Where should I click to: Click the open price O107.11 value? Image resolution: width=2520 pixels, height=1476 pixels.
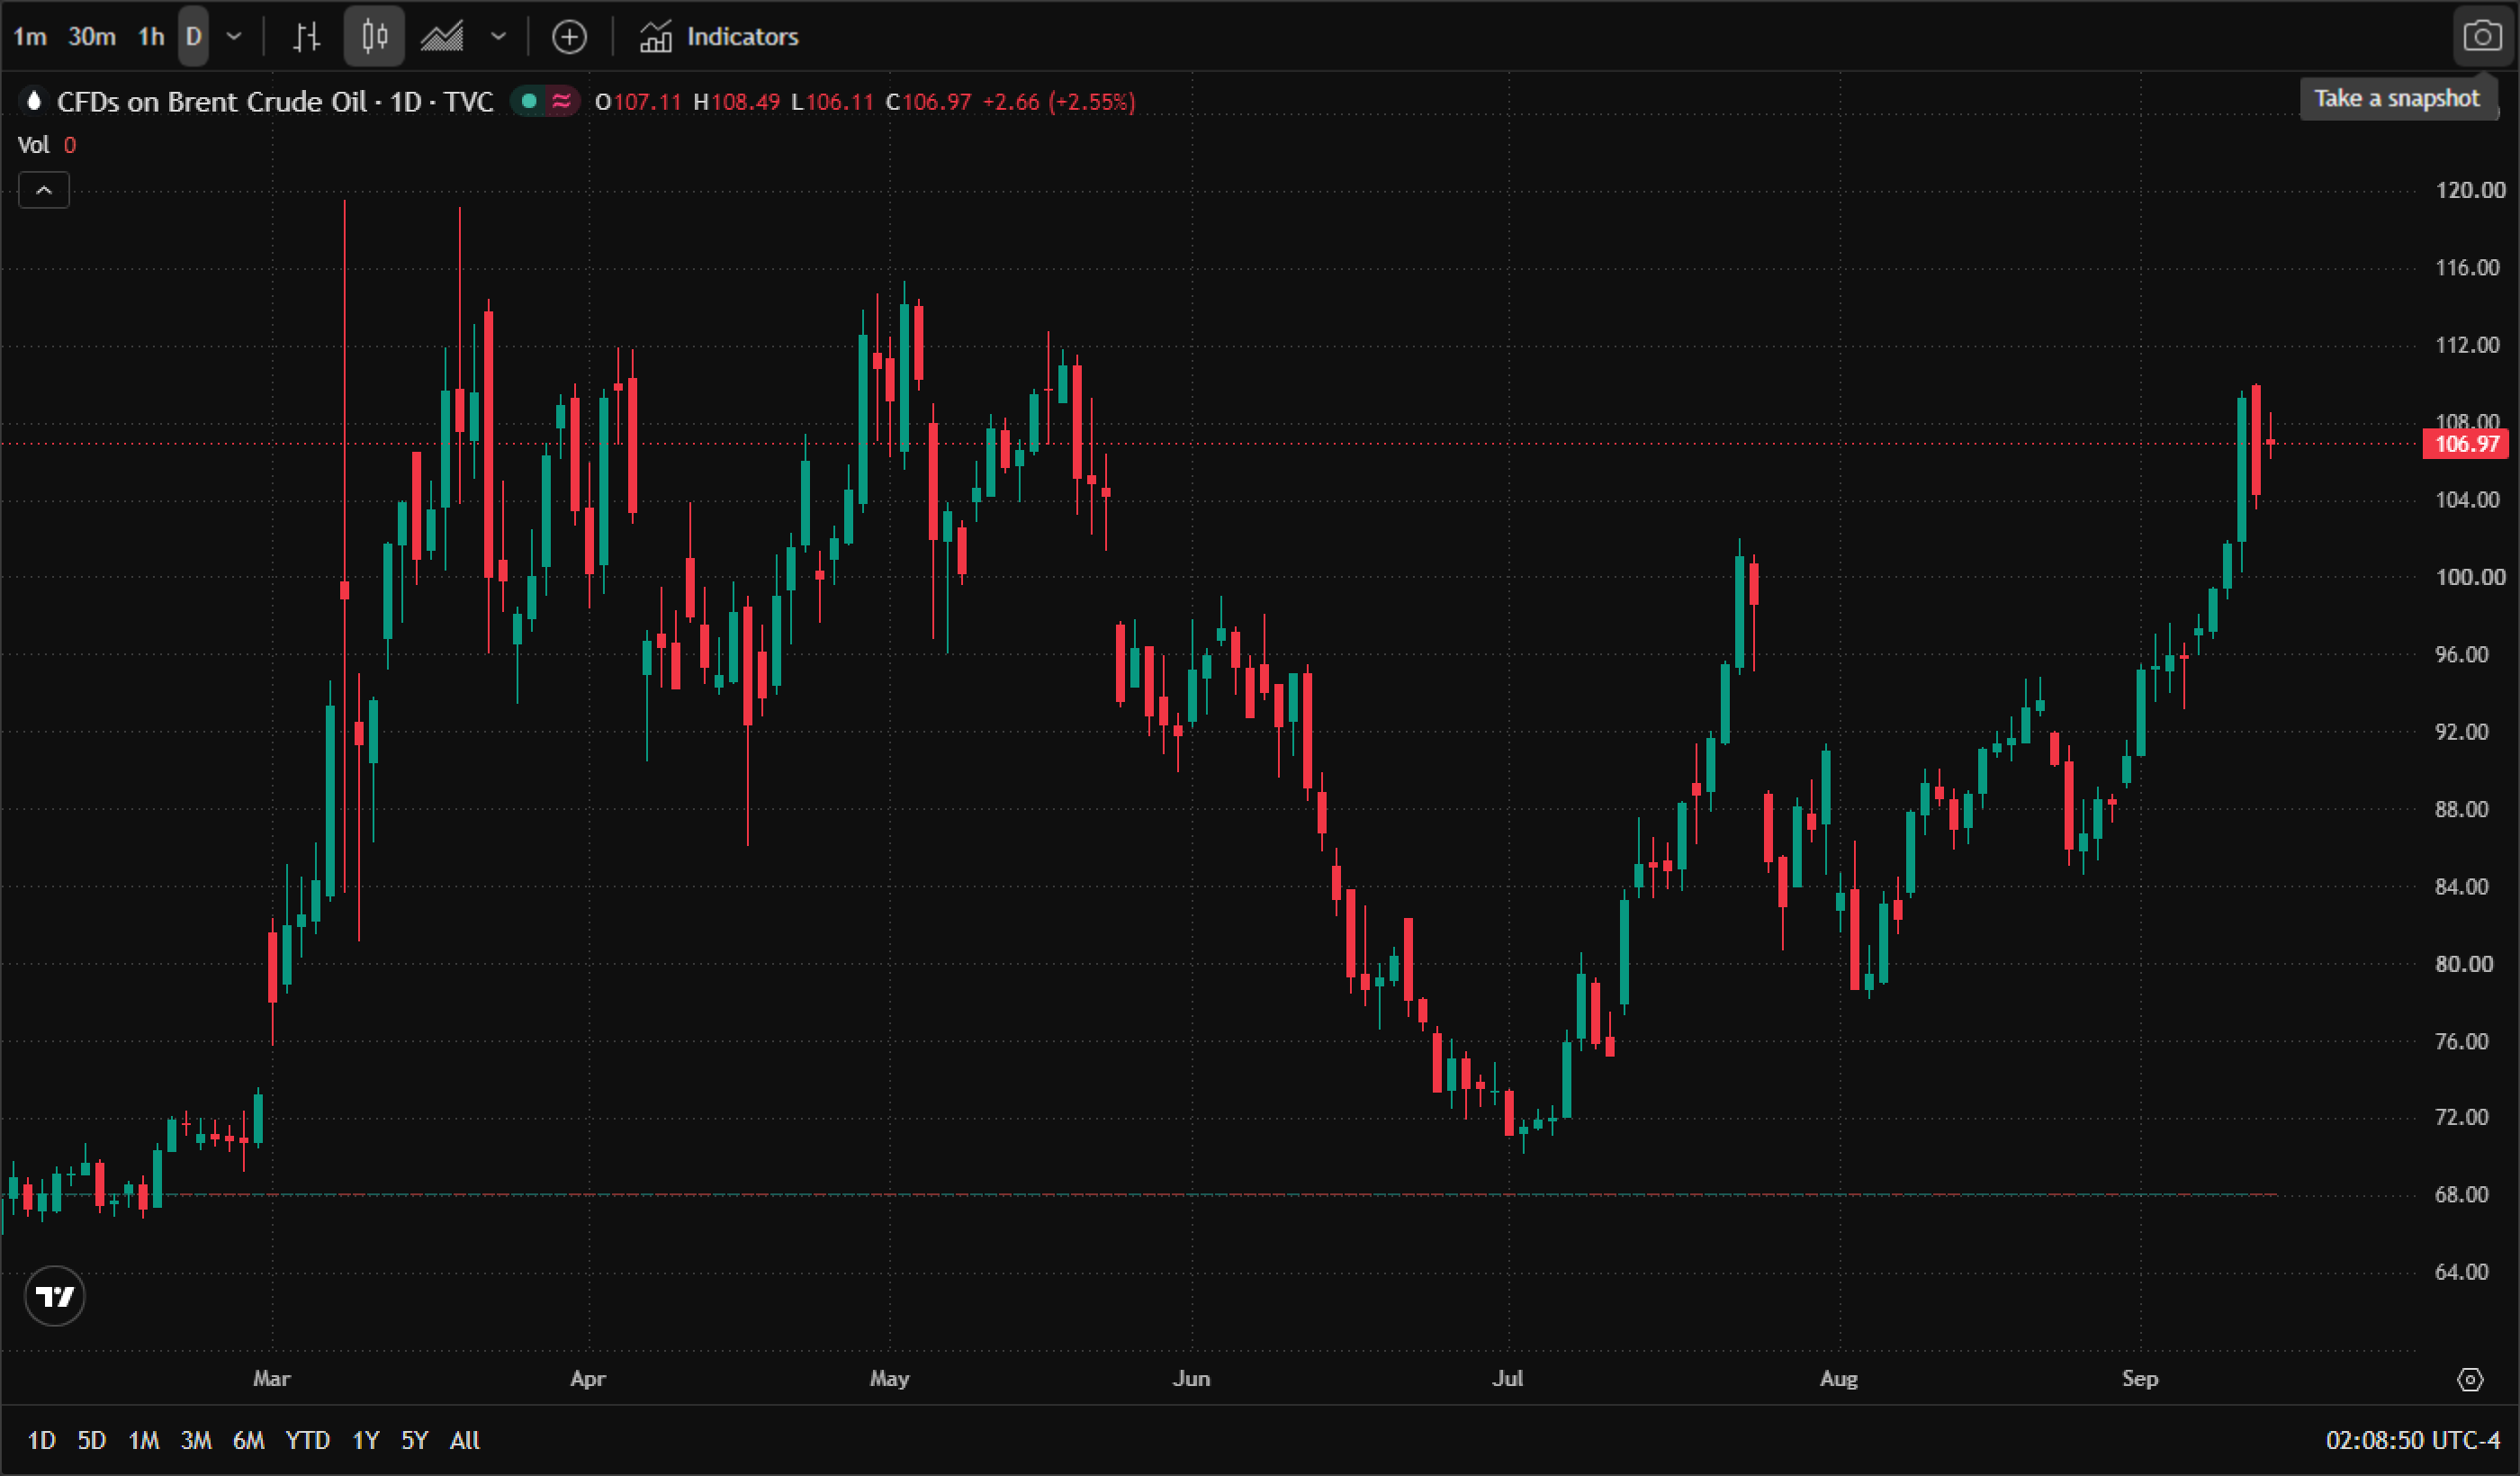pyautogui.click(x=638, y=102)
